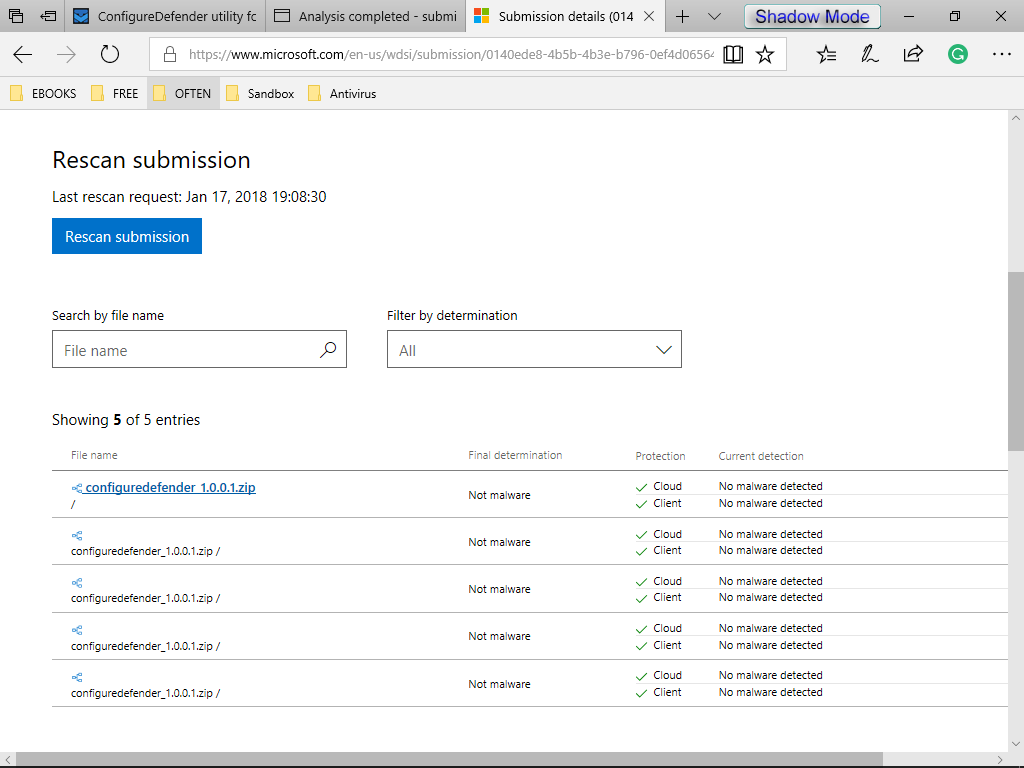Show site security lock info
The image size is (1024, 768).
(x=170, y=54)
